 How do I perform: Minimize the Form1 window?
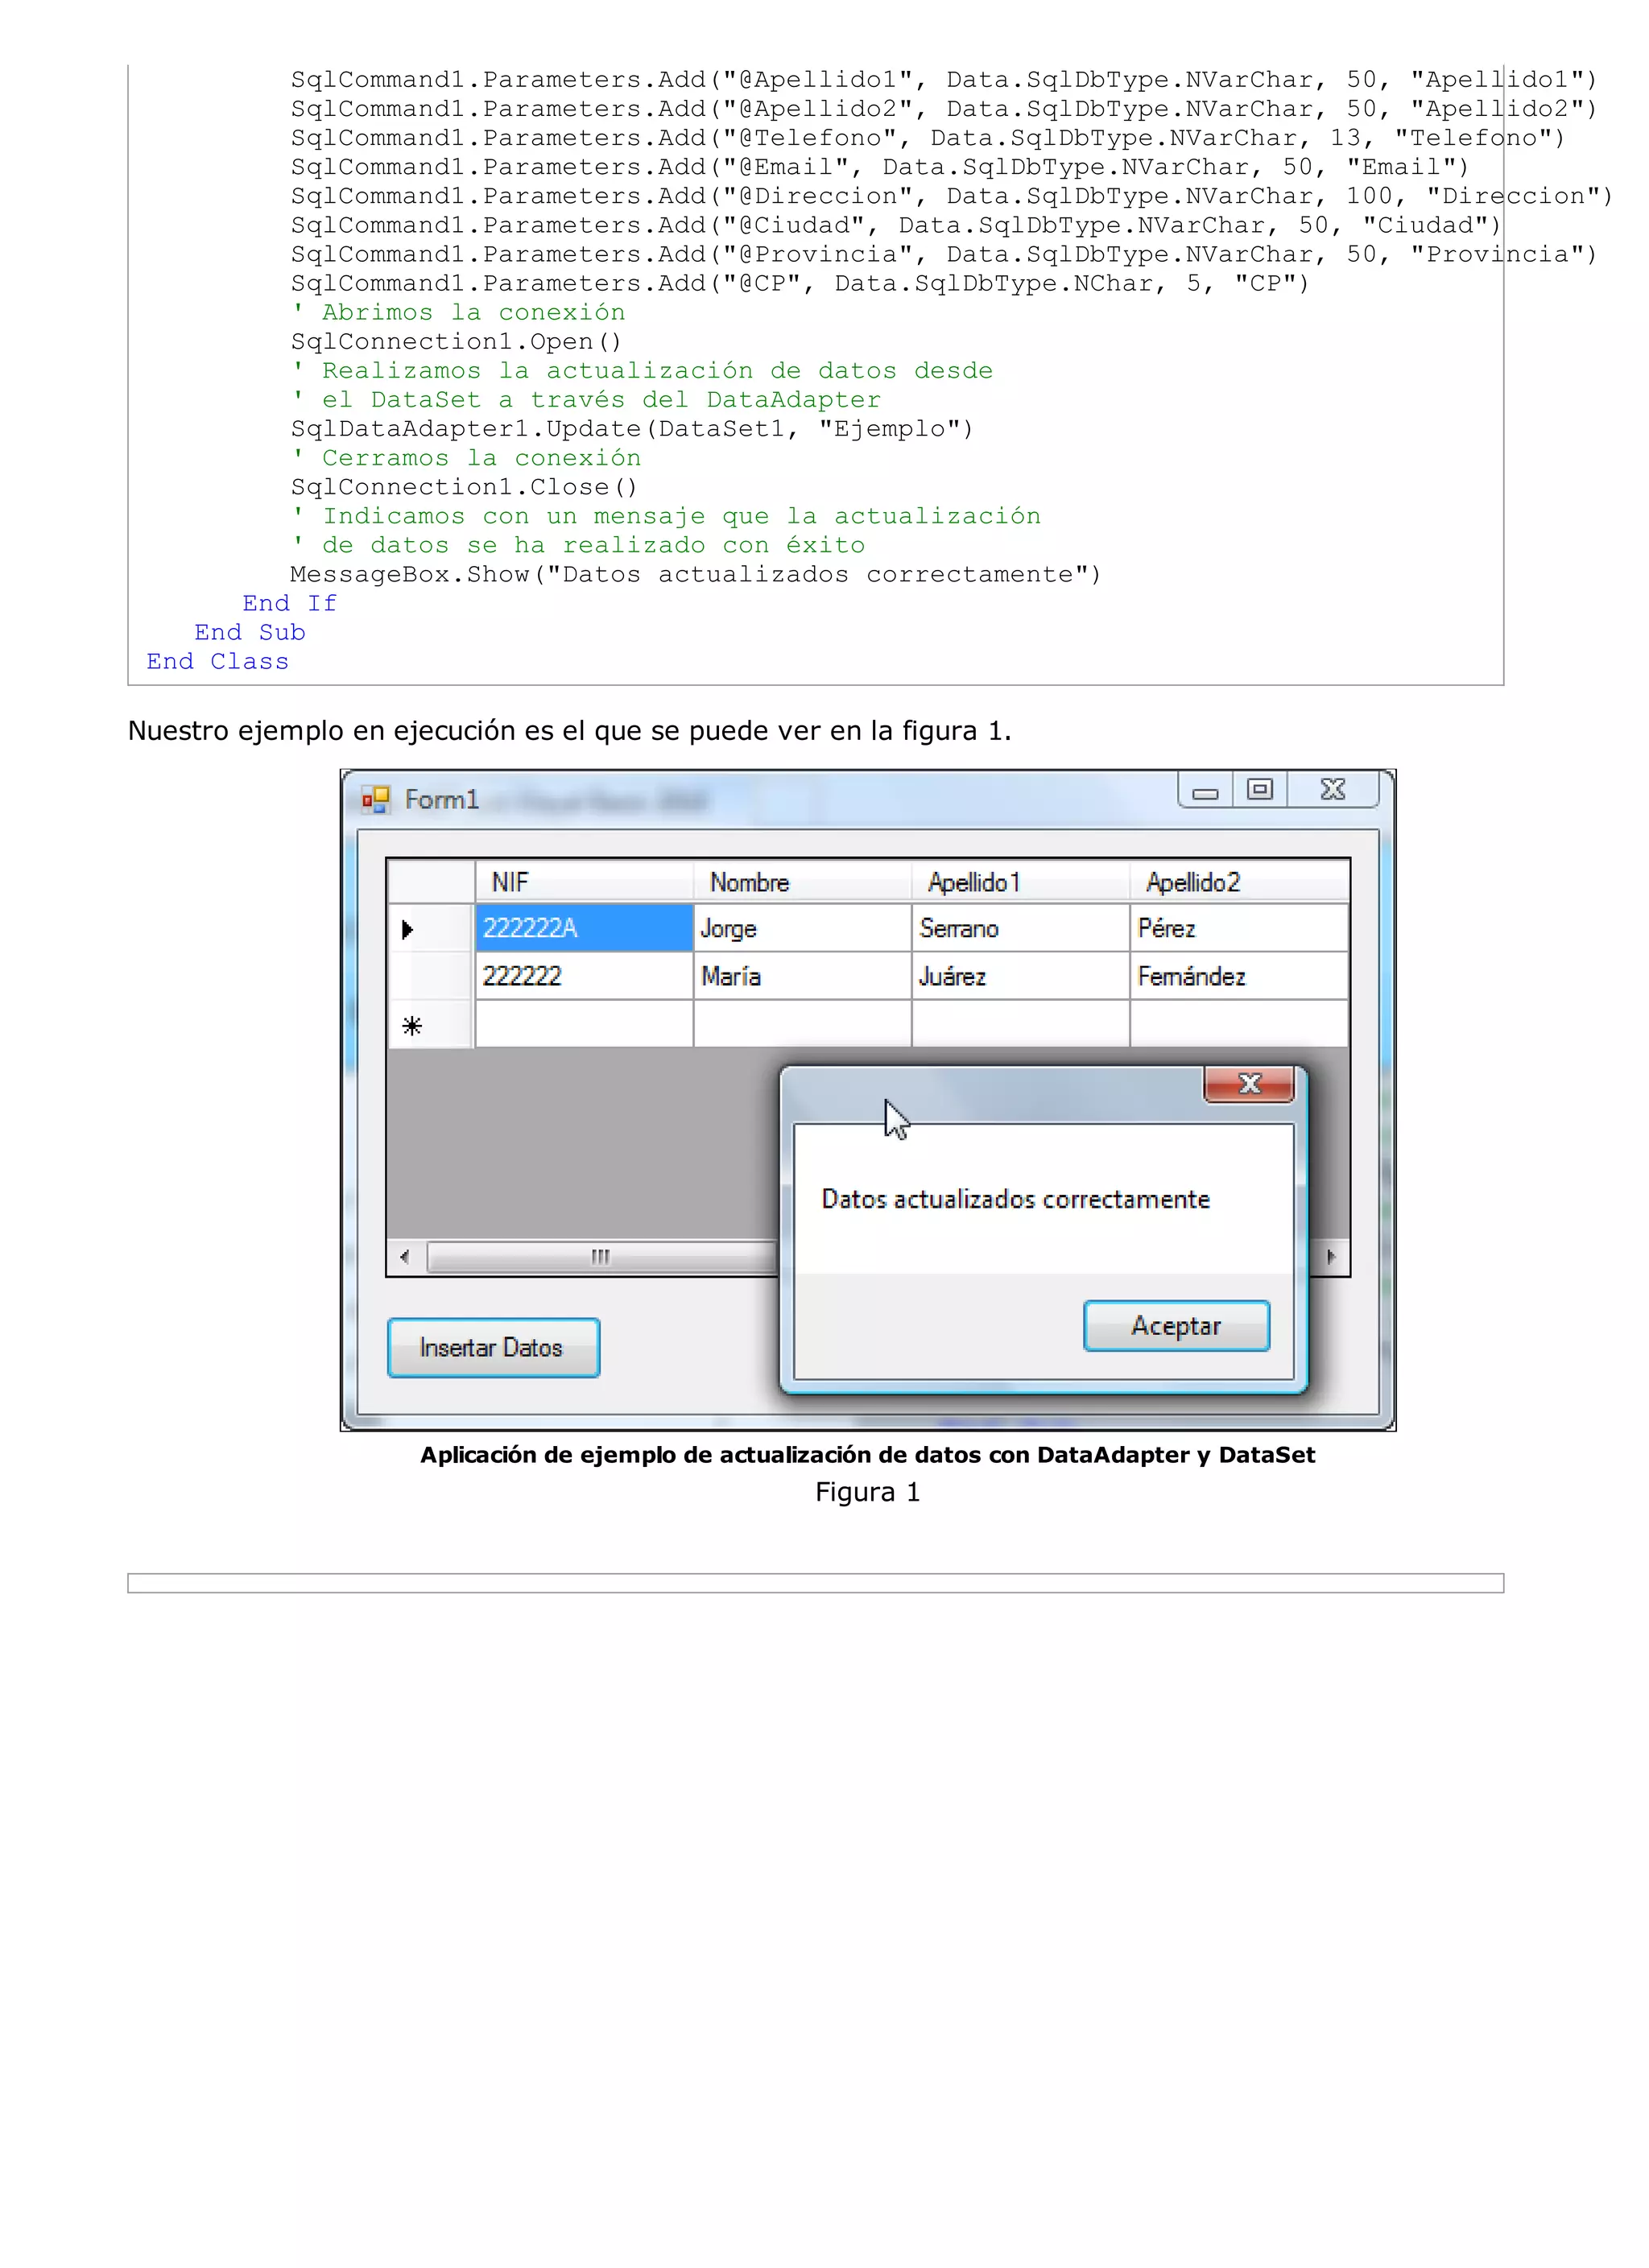(1206, 790)
